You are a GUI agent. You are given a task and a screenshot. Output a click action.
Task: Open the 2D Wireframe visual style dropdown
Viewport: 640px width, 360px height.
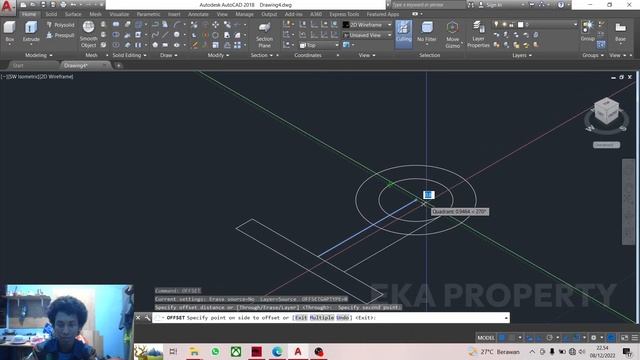367,25
